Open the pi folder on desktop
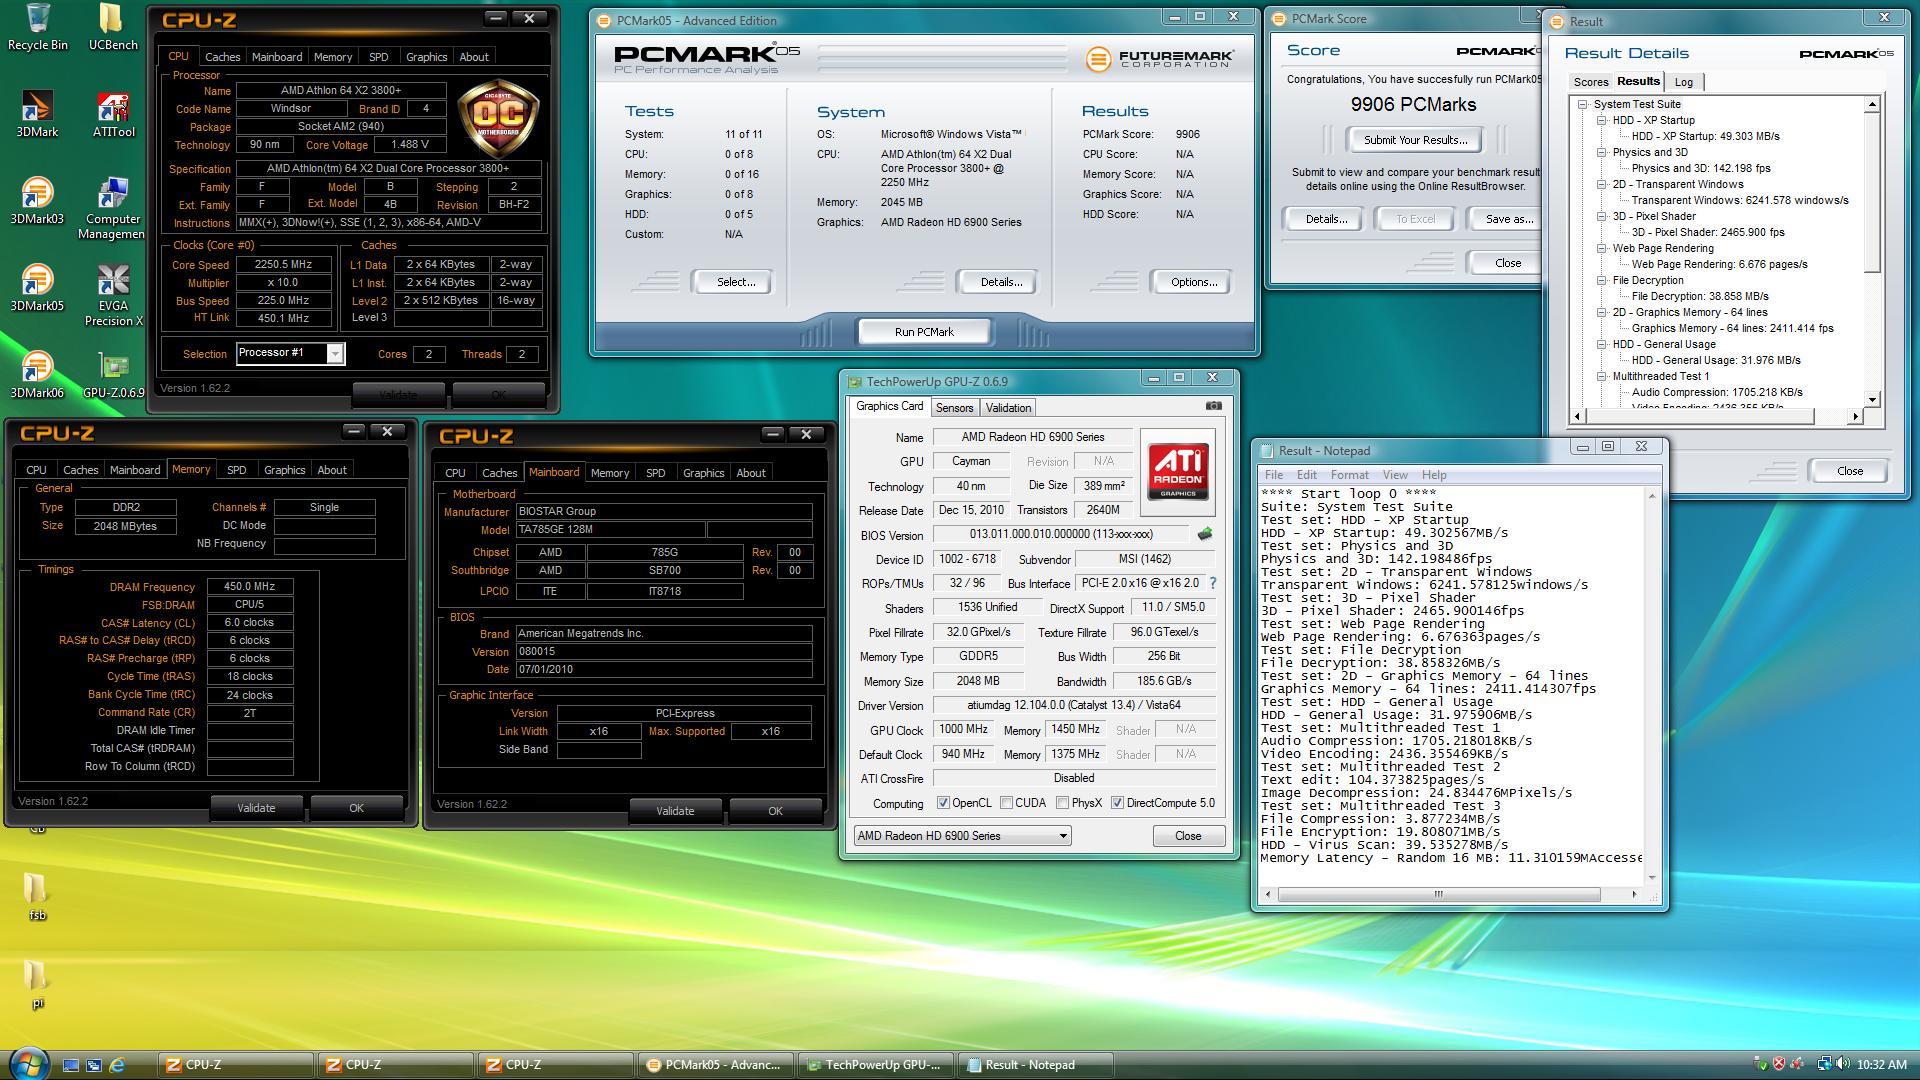 (37, 984)
